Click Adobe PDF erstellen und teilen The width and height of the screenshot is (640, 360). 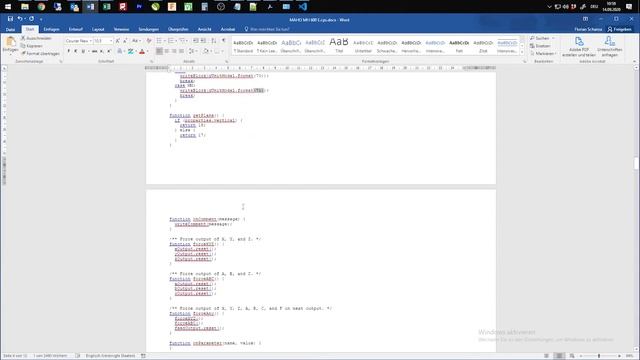coord(579,47)
